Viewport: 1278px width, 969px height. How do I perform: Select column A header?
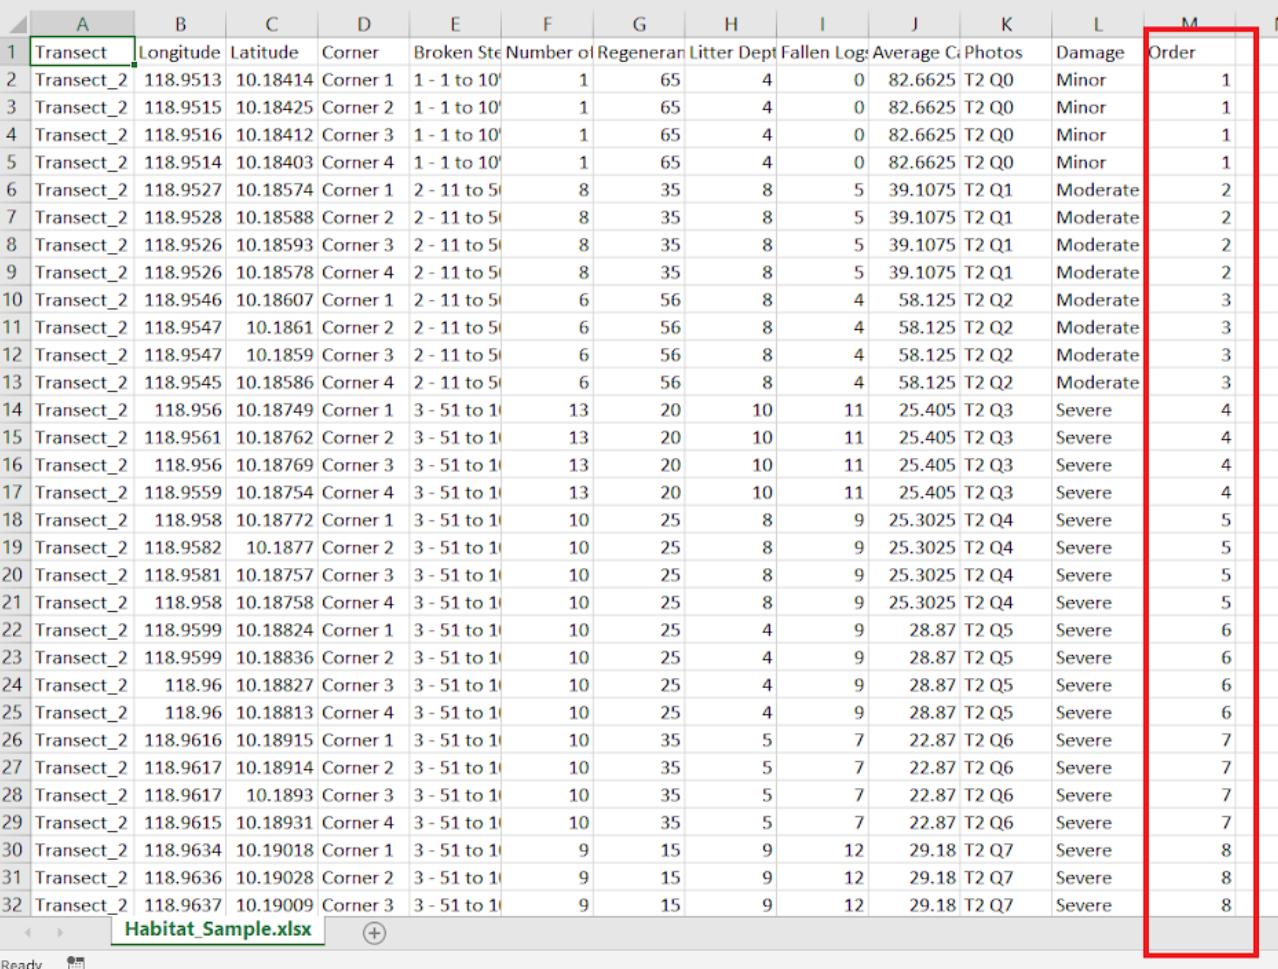(x=83, y=24)
